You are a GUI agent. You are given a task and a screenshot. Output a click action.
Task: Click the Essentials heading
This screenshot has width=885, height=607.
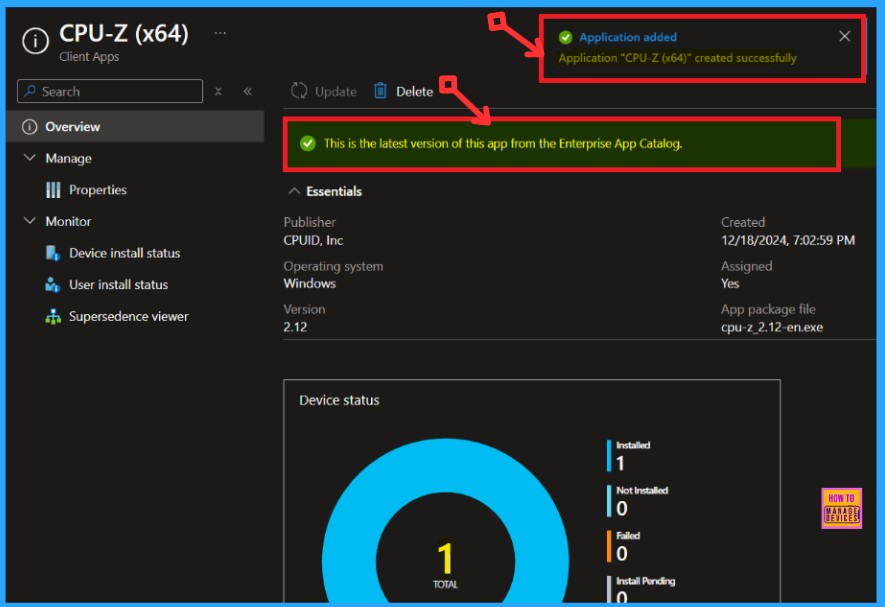click(334, 191)
